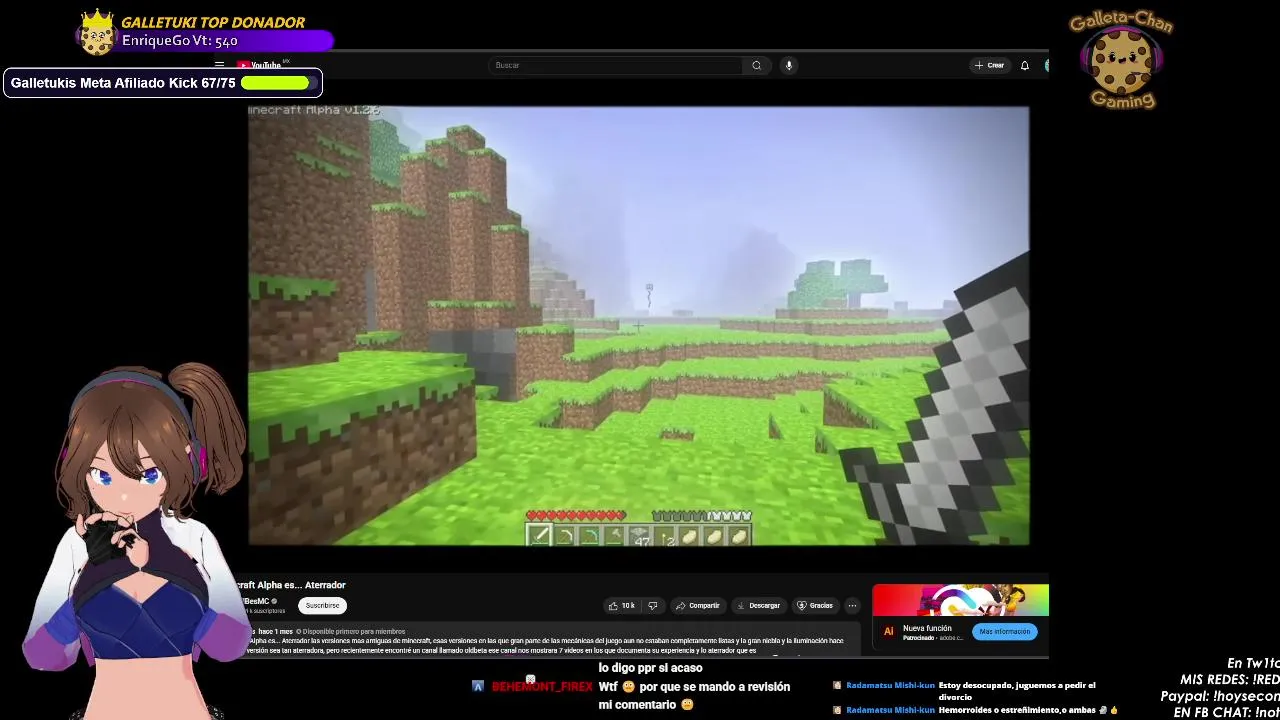Dislike the video with thumbs-down
This screenshot has height=720, width=1280.
click(653, 605)
